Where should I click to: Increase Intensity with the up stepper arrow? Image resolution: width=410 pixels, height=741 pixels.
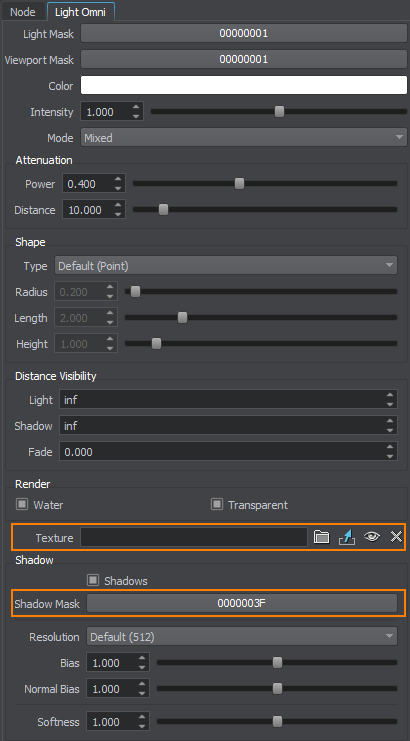coord(136,108)
